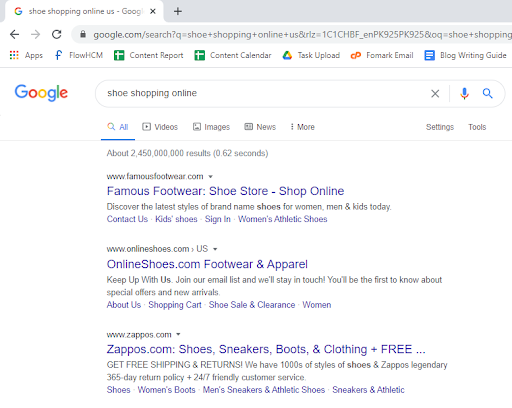Open Zappos Shoes sitelink
512x408 pixels.
pos(118,390)
